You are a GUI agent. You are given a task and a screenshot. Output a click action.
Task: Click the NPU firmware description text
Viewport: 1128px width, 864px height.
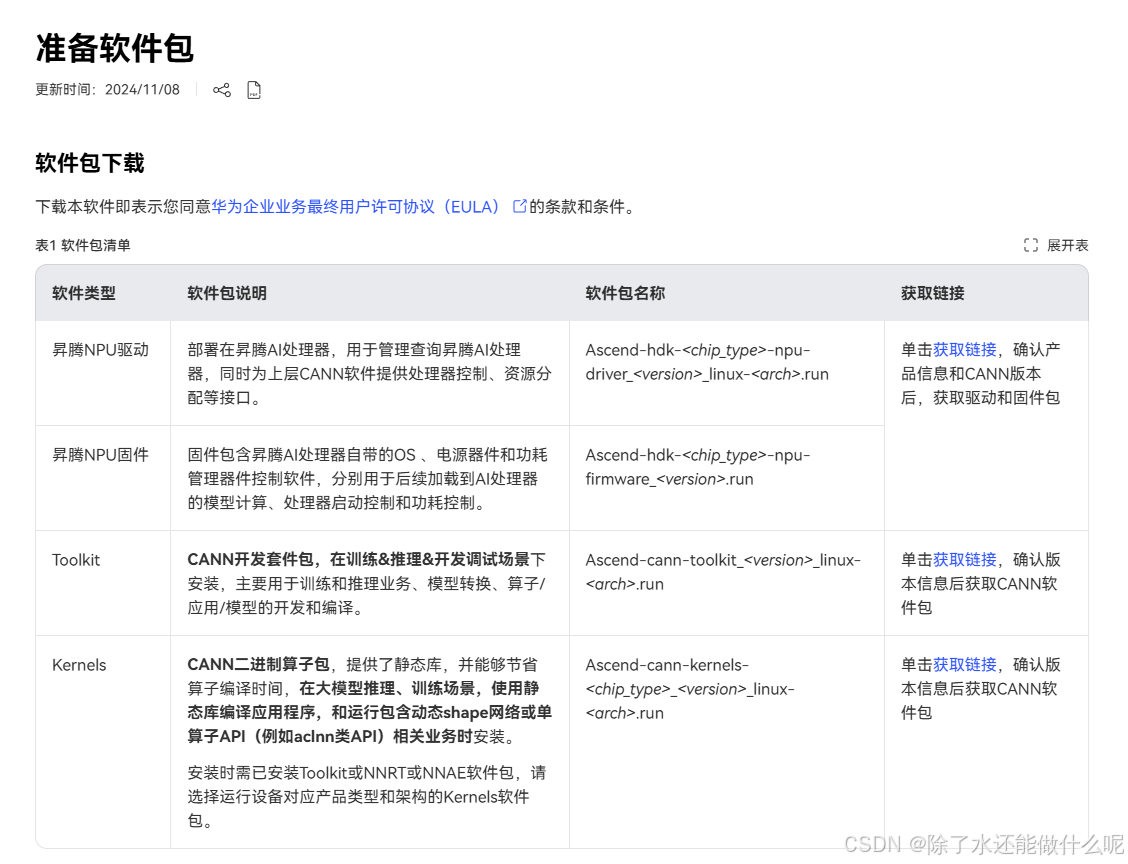click(368, 478)
